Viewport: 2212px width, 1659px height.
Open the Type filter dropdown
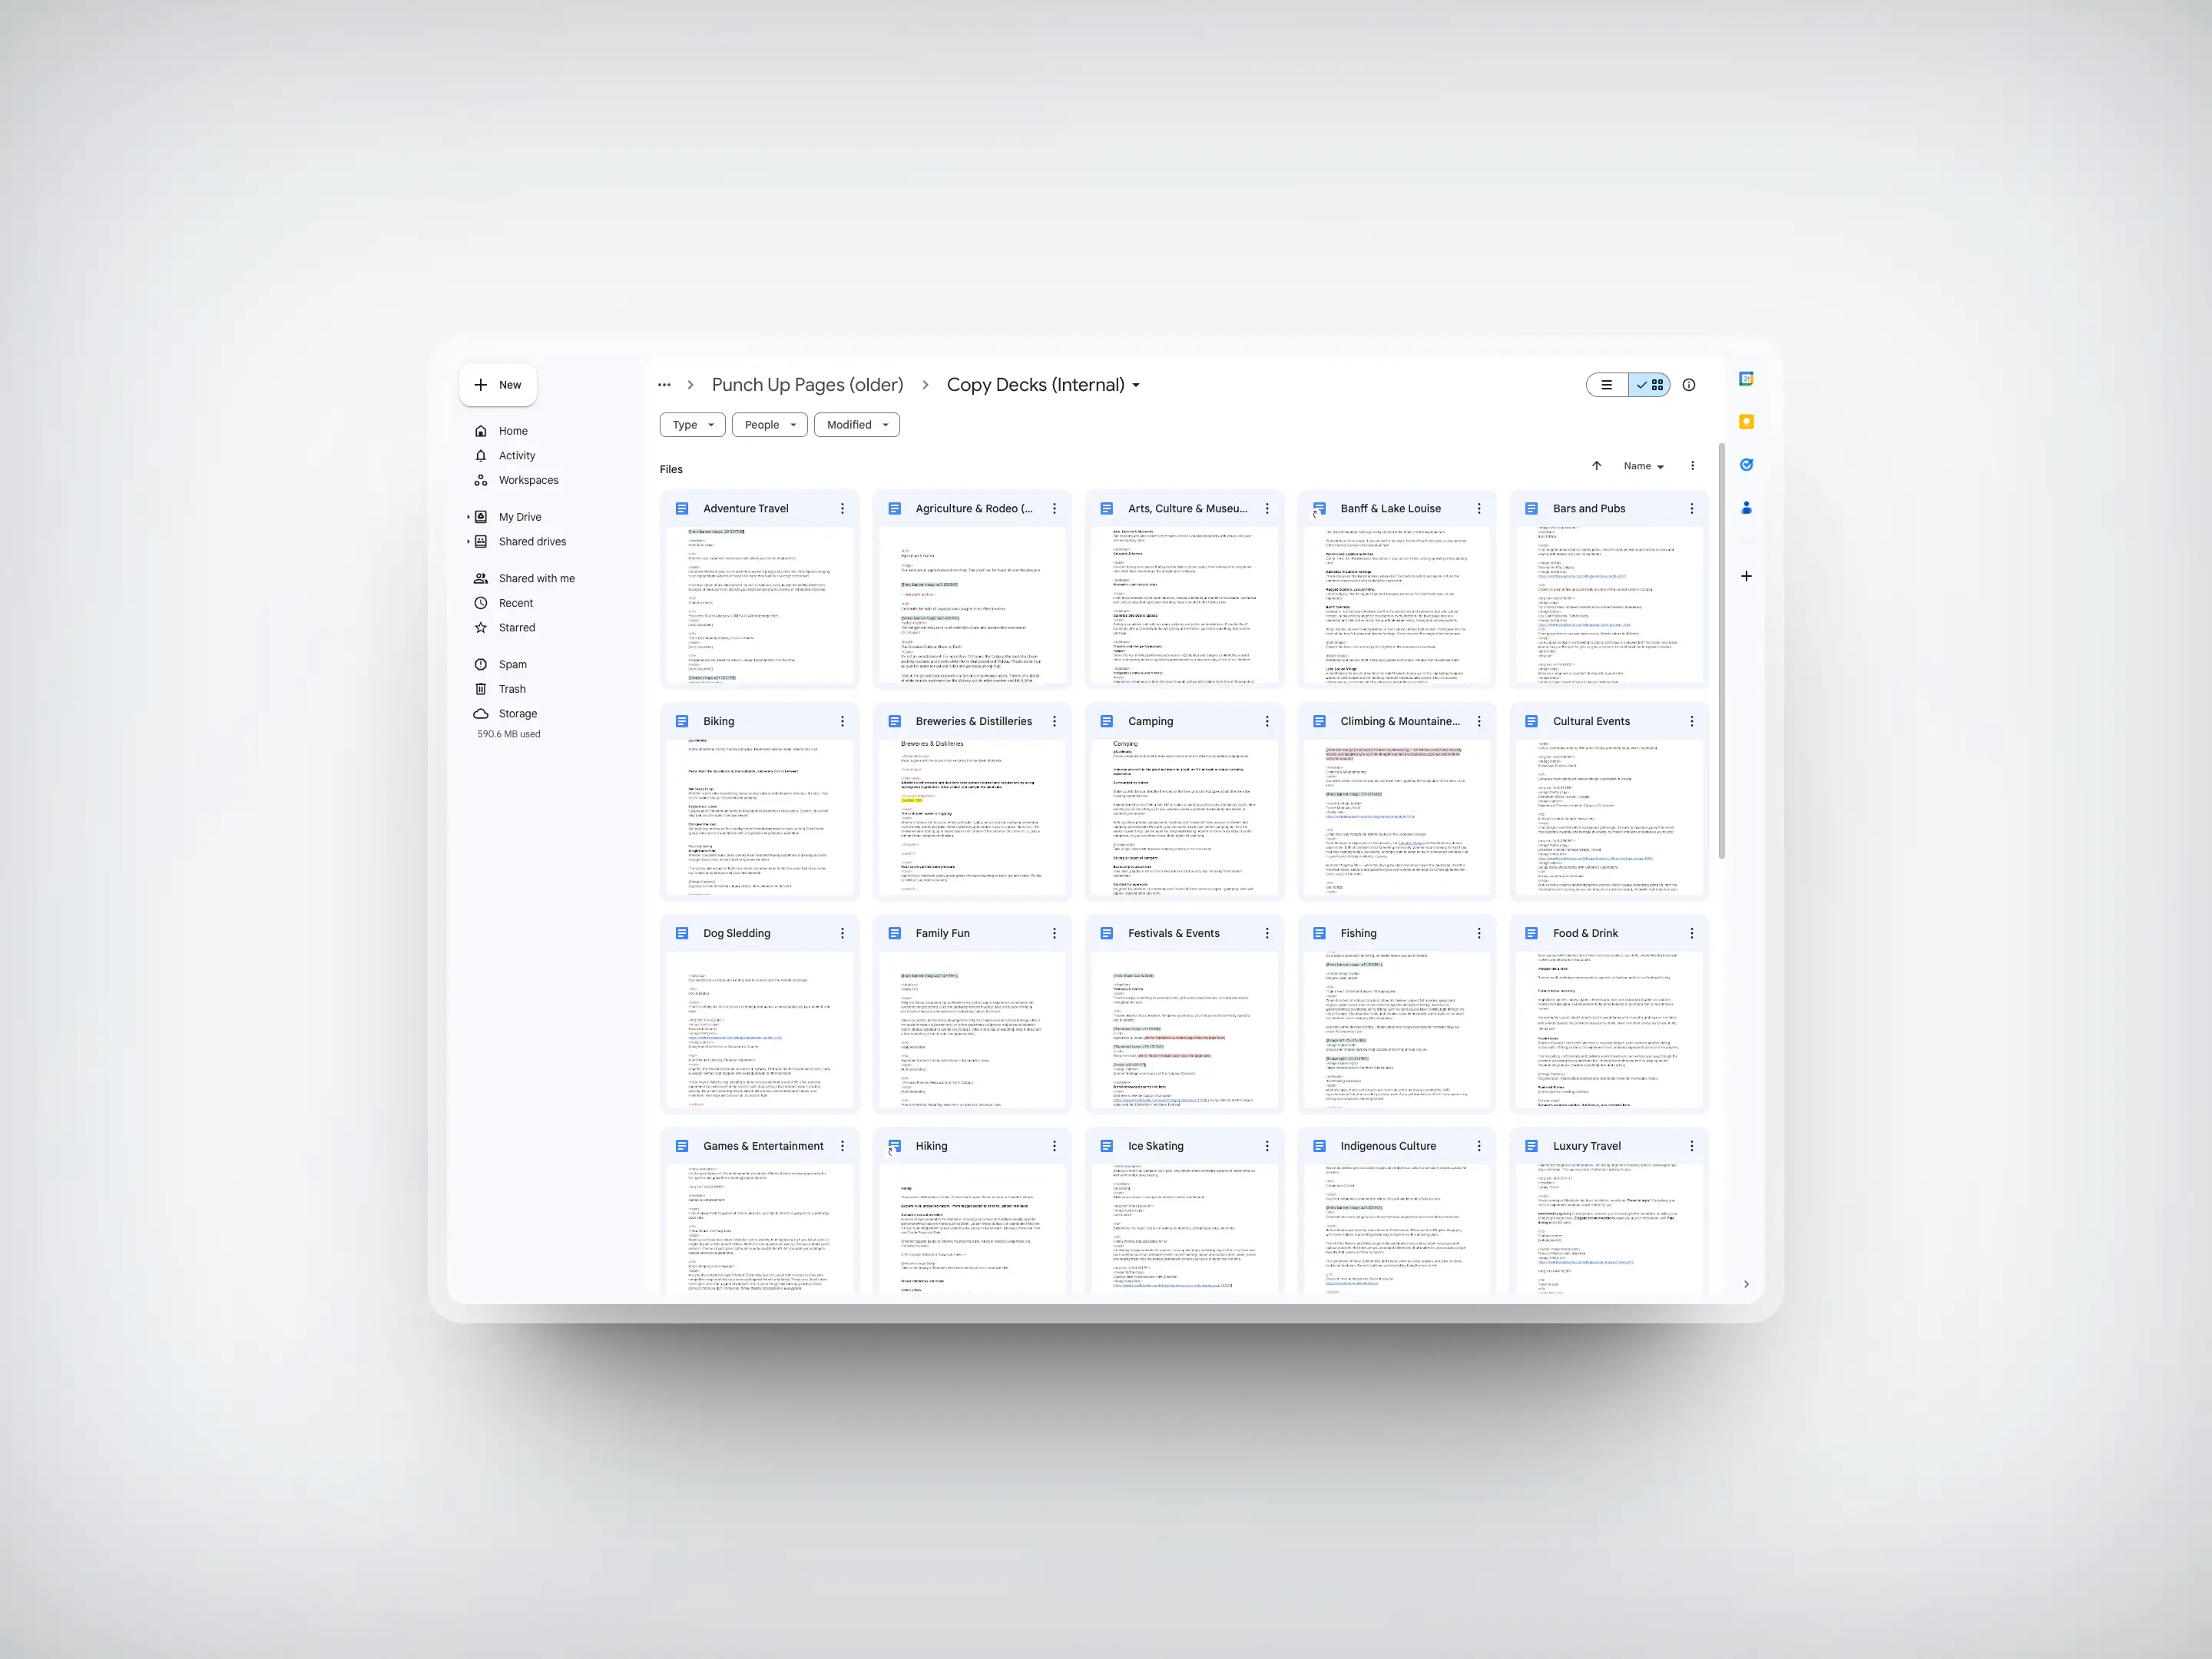point(692,425)
